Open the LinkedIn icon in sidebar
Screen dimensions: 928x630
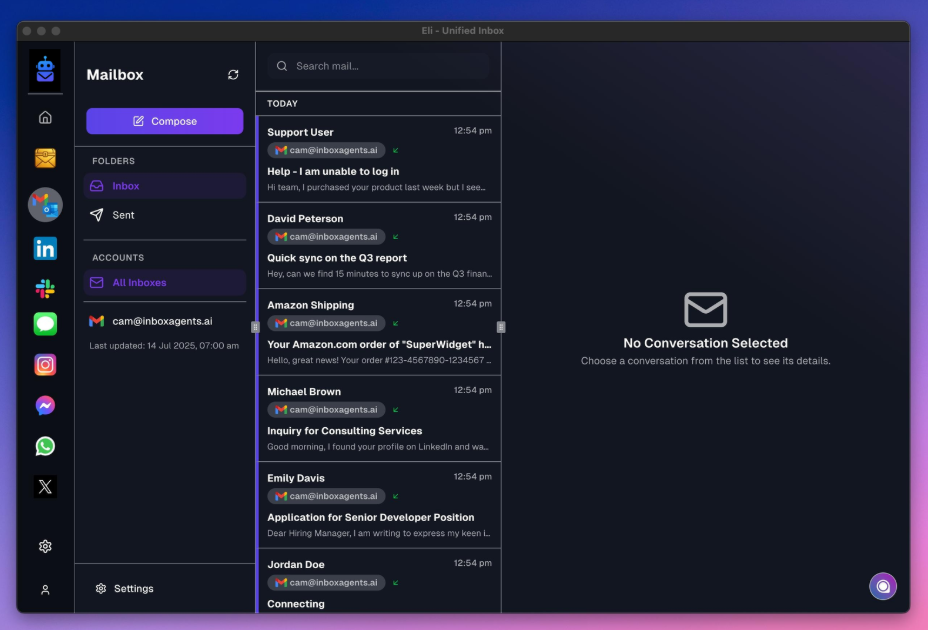point(45,249)
